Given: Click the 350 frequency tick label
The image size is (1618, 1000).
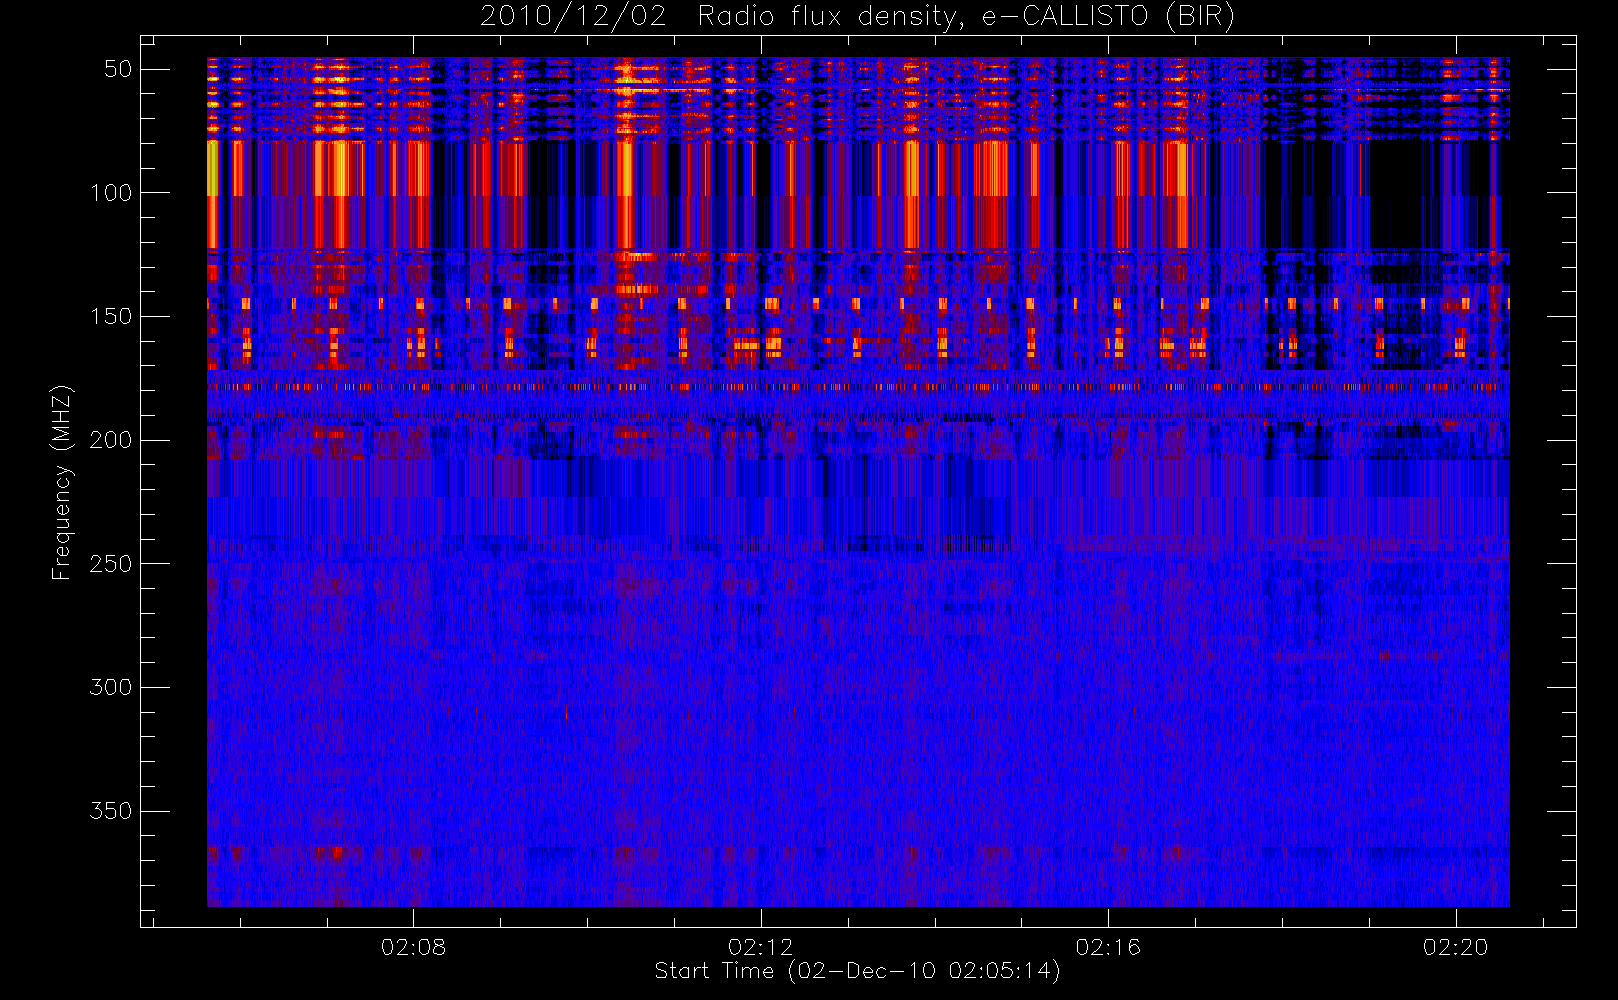Looking at the screenshot, I should 111,811.
